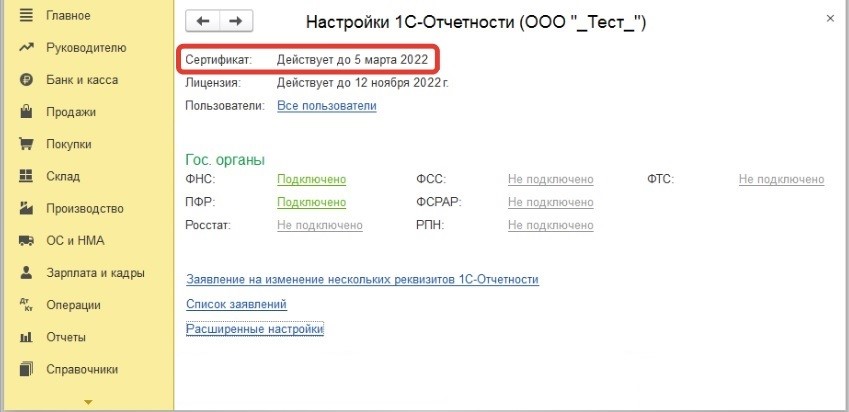Open the Все пользователи link

pos(326,106)
